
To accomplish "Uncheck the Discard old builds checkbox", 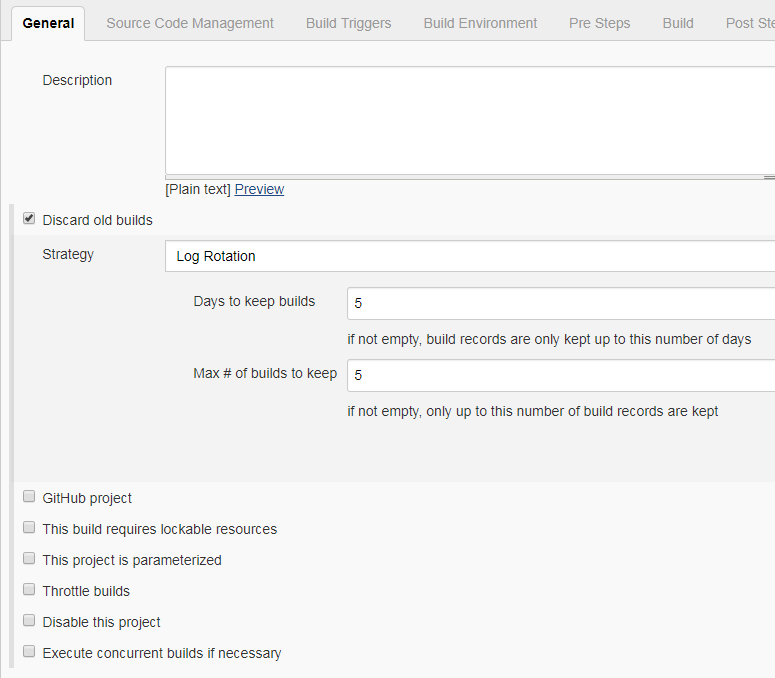I will (x=29, y=218).
